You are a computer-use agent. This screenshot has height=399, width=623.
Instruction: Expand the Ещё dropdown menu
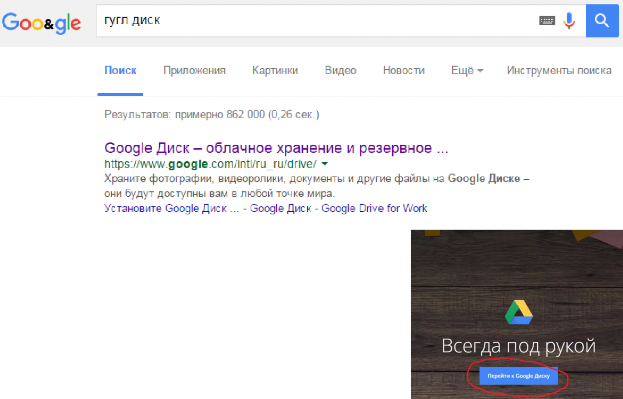pos(467,70)
